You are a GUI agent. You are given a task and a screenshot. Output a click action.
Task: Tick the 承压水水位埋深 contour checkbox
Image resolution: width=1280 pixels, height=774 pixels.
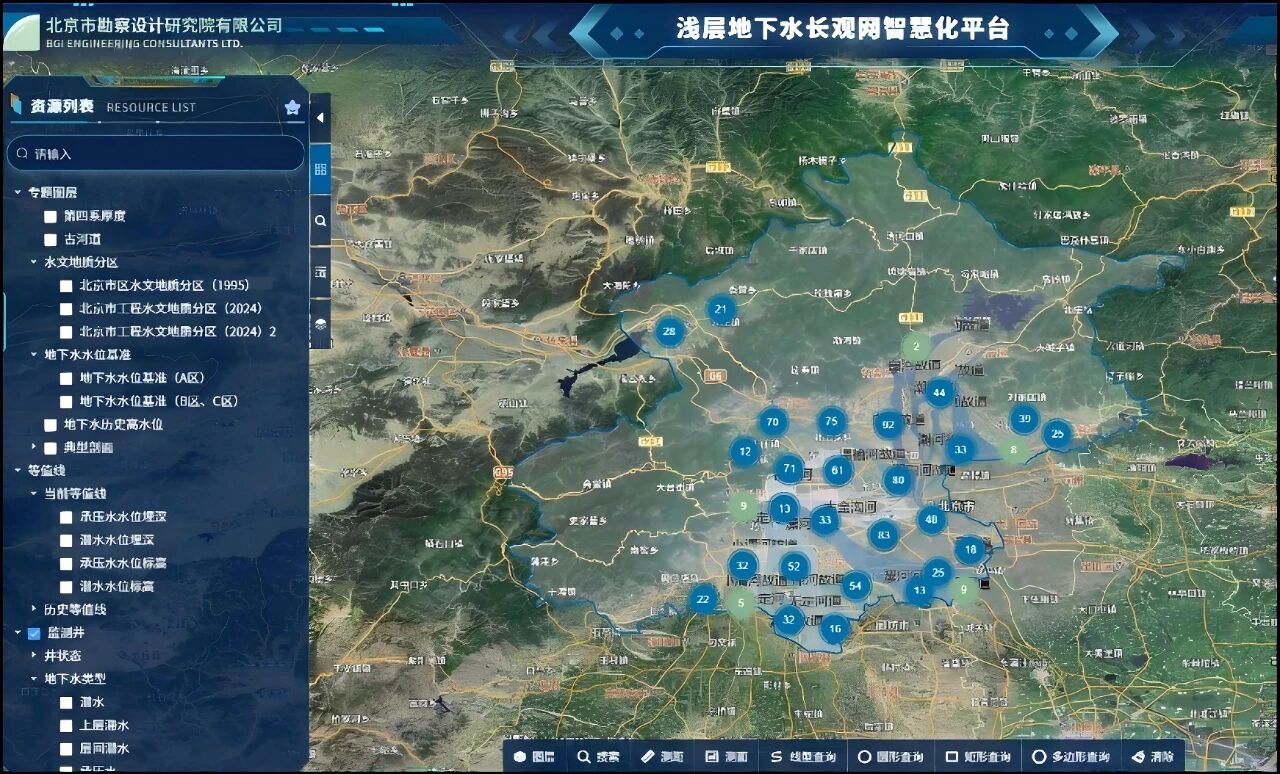point(66,517)
